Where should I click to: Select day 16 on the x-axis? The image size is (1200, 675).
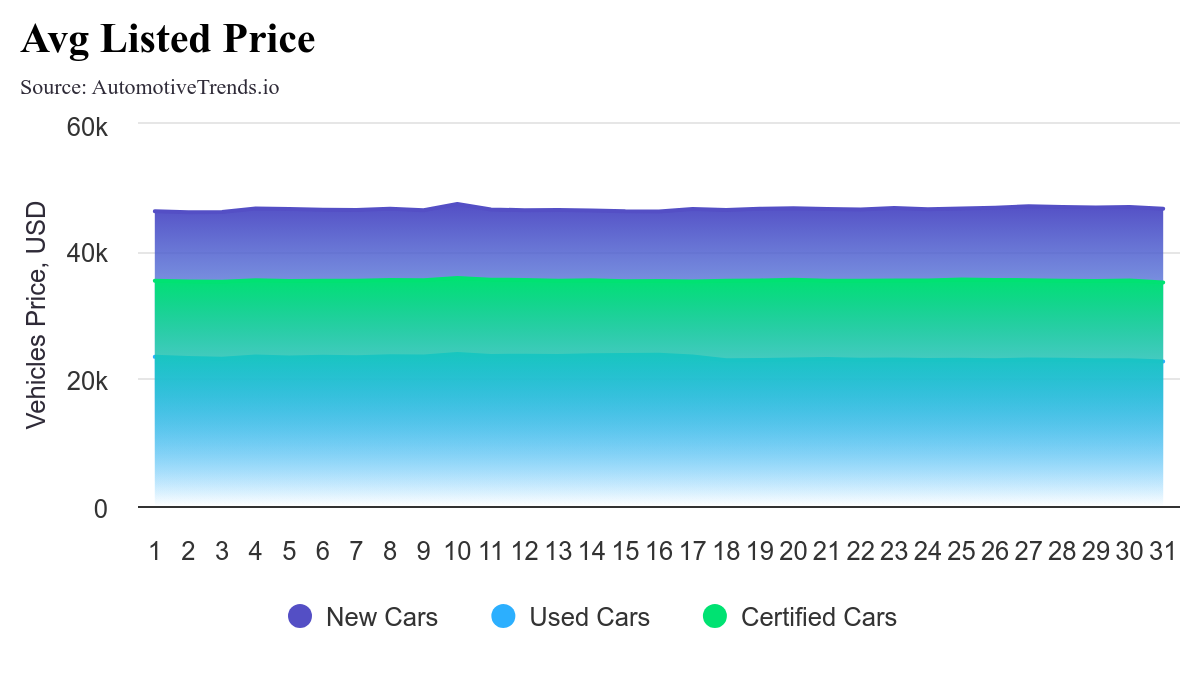click(x=659, y=551)
